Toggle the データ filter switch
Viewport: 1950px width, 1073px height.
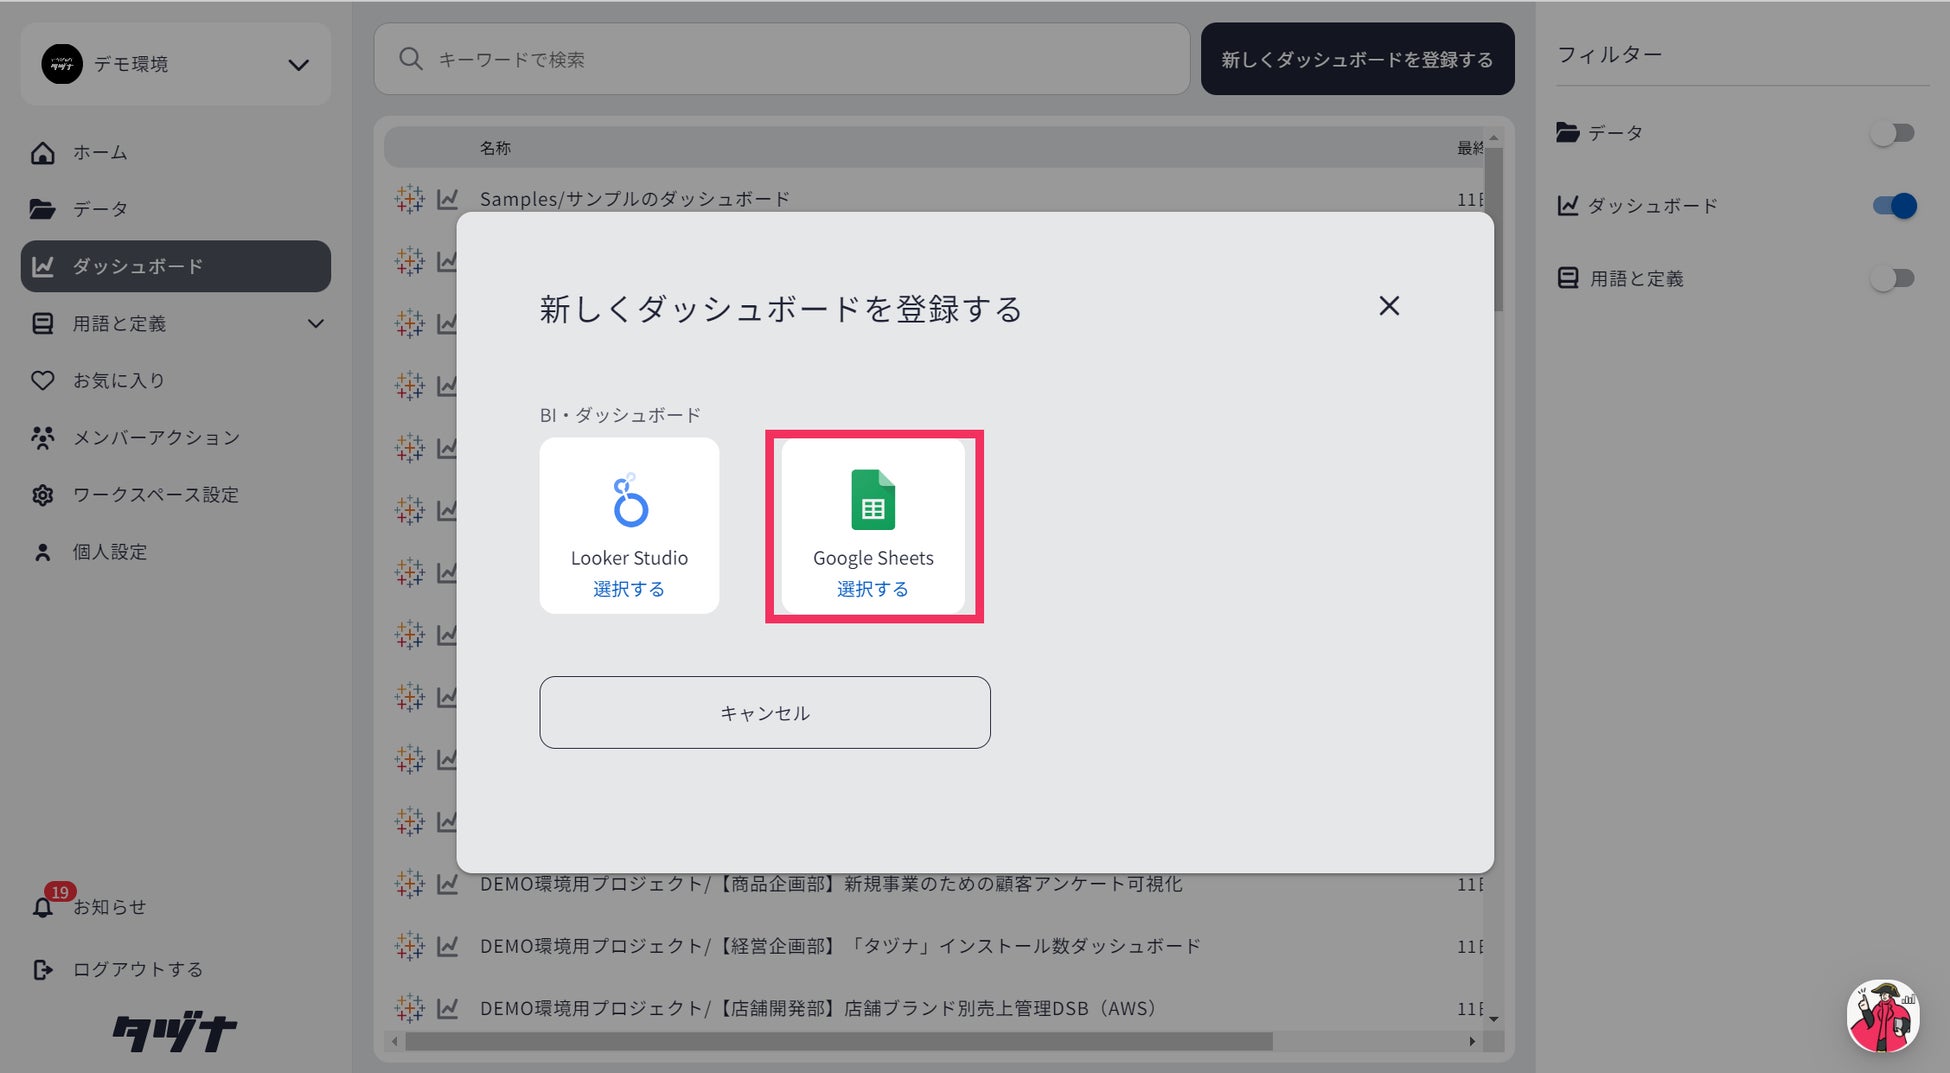click(1893, 133)
